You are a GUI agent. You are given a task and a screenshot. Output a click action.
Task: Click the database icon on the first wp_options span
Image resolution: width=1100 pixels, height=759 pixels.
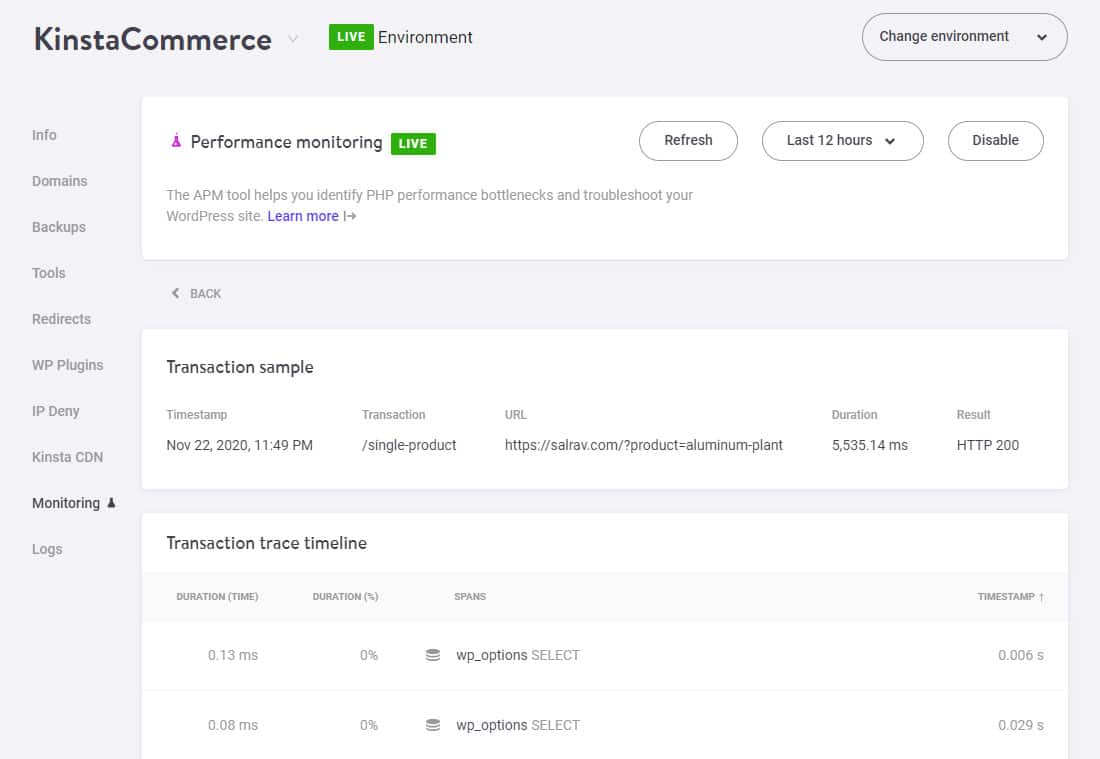click(x=434, y=654)
